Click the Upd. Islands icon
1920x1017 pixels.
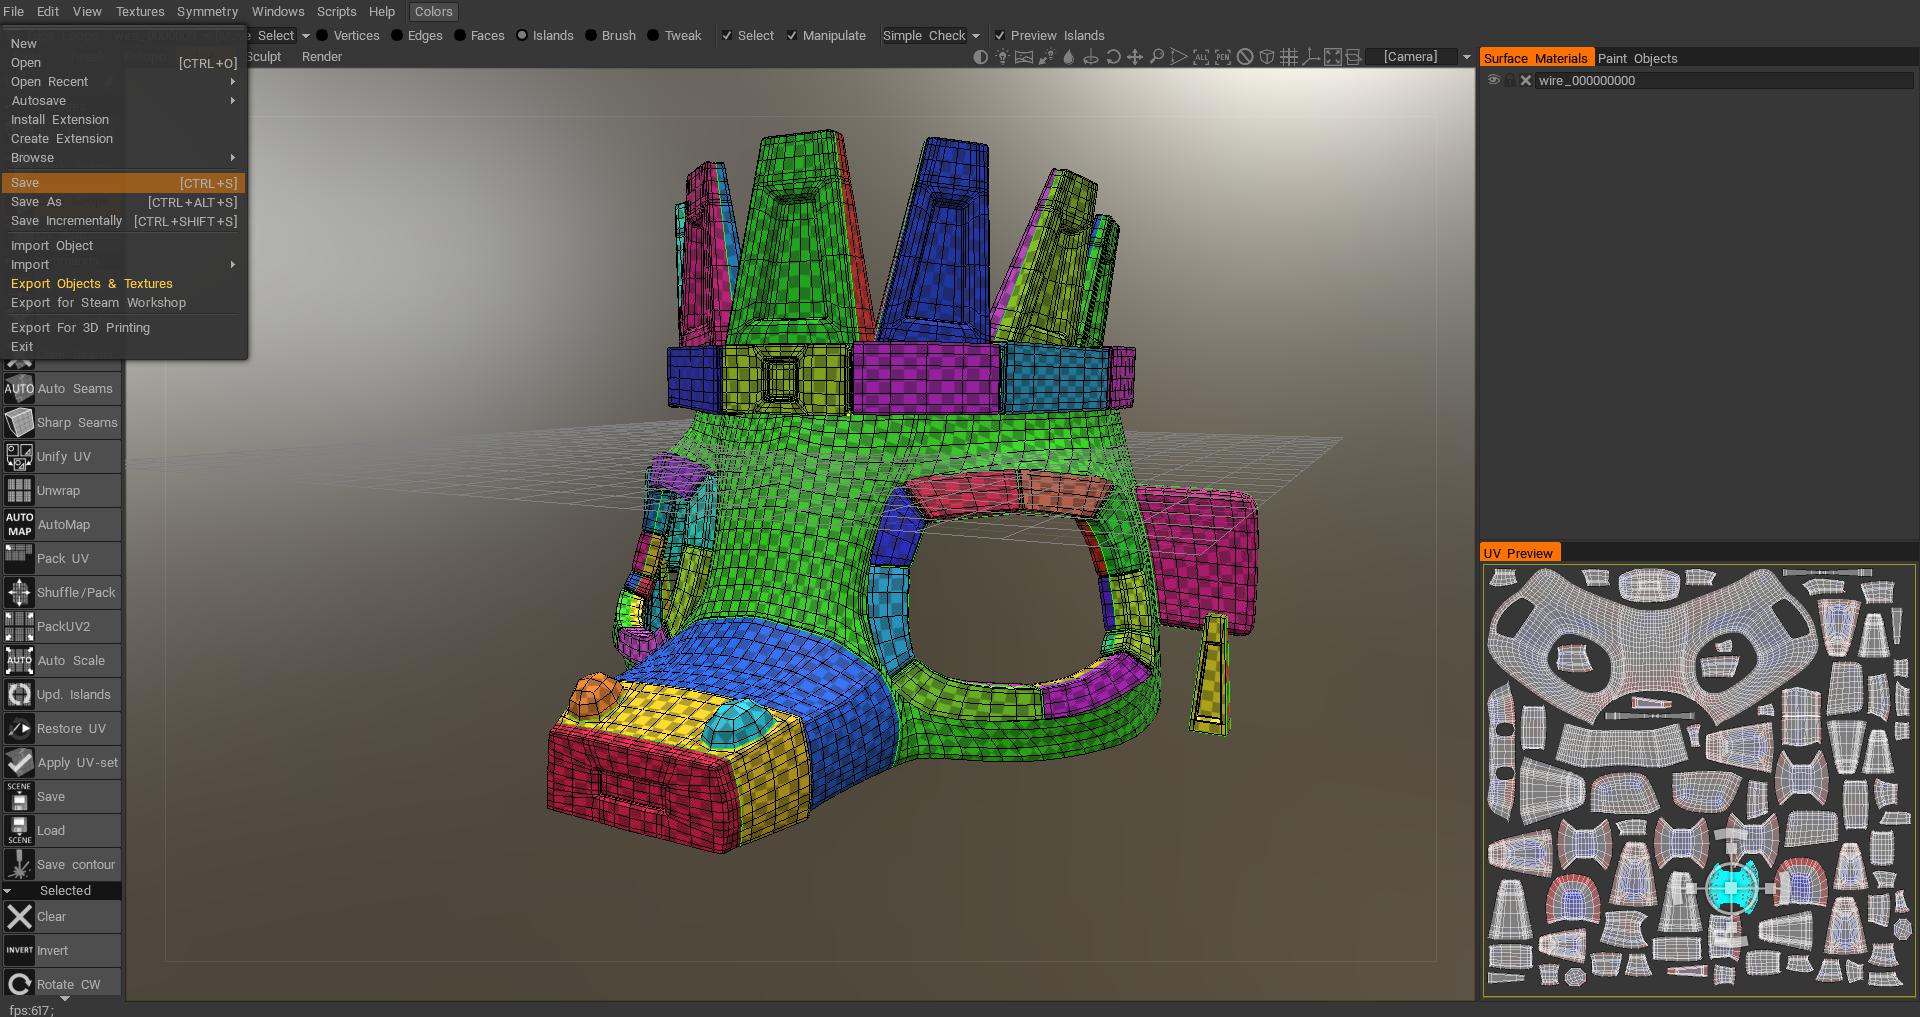coord(19,695)
